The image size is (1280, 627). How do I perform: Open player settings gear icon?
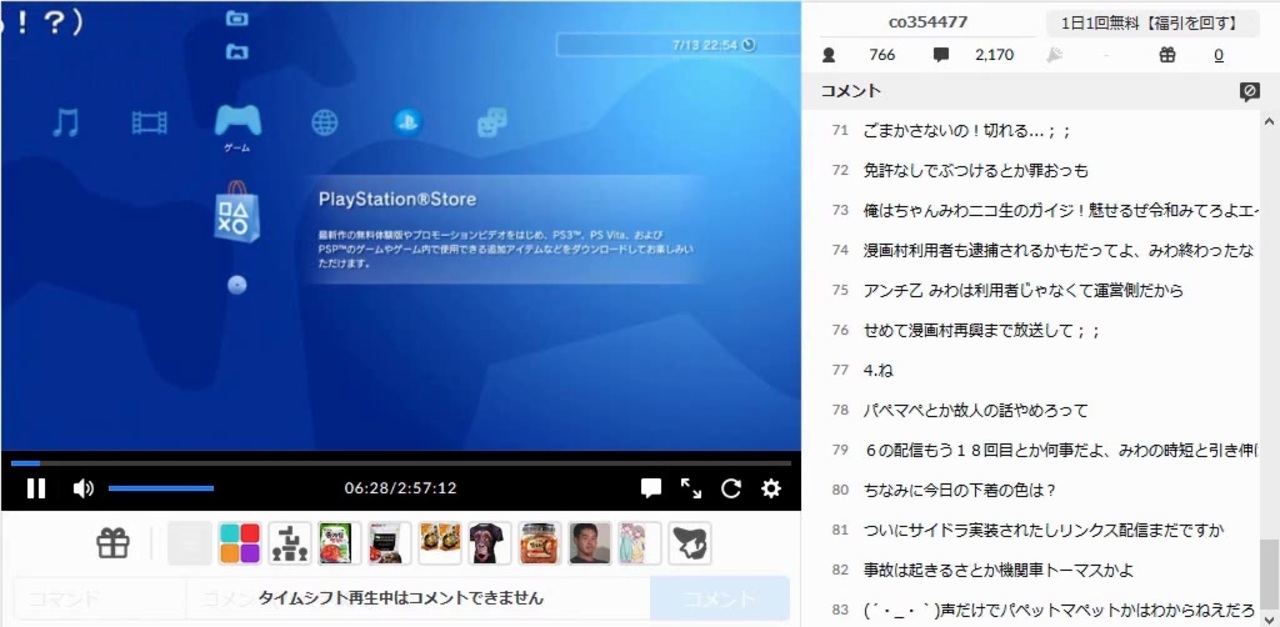(x=771, y=488)
